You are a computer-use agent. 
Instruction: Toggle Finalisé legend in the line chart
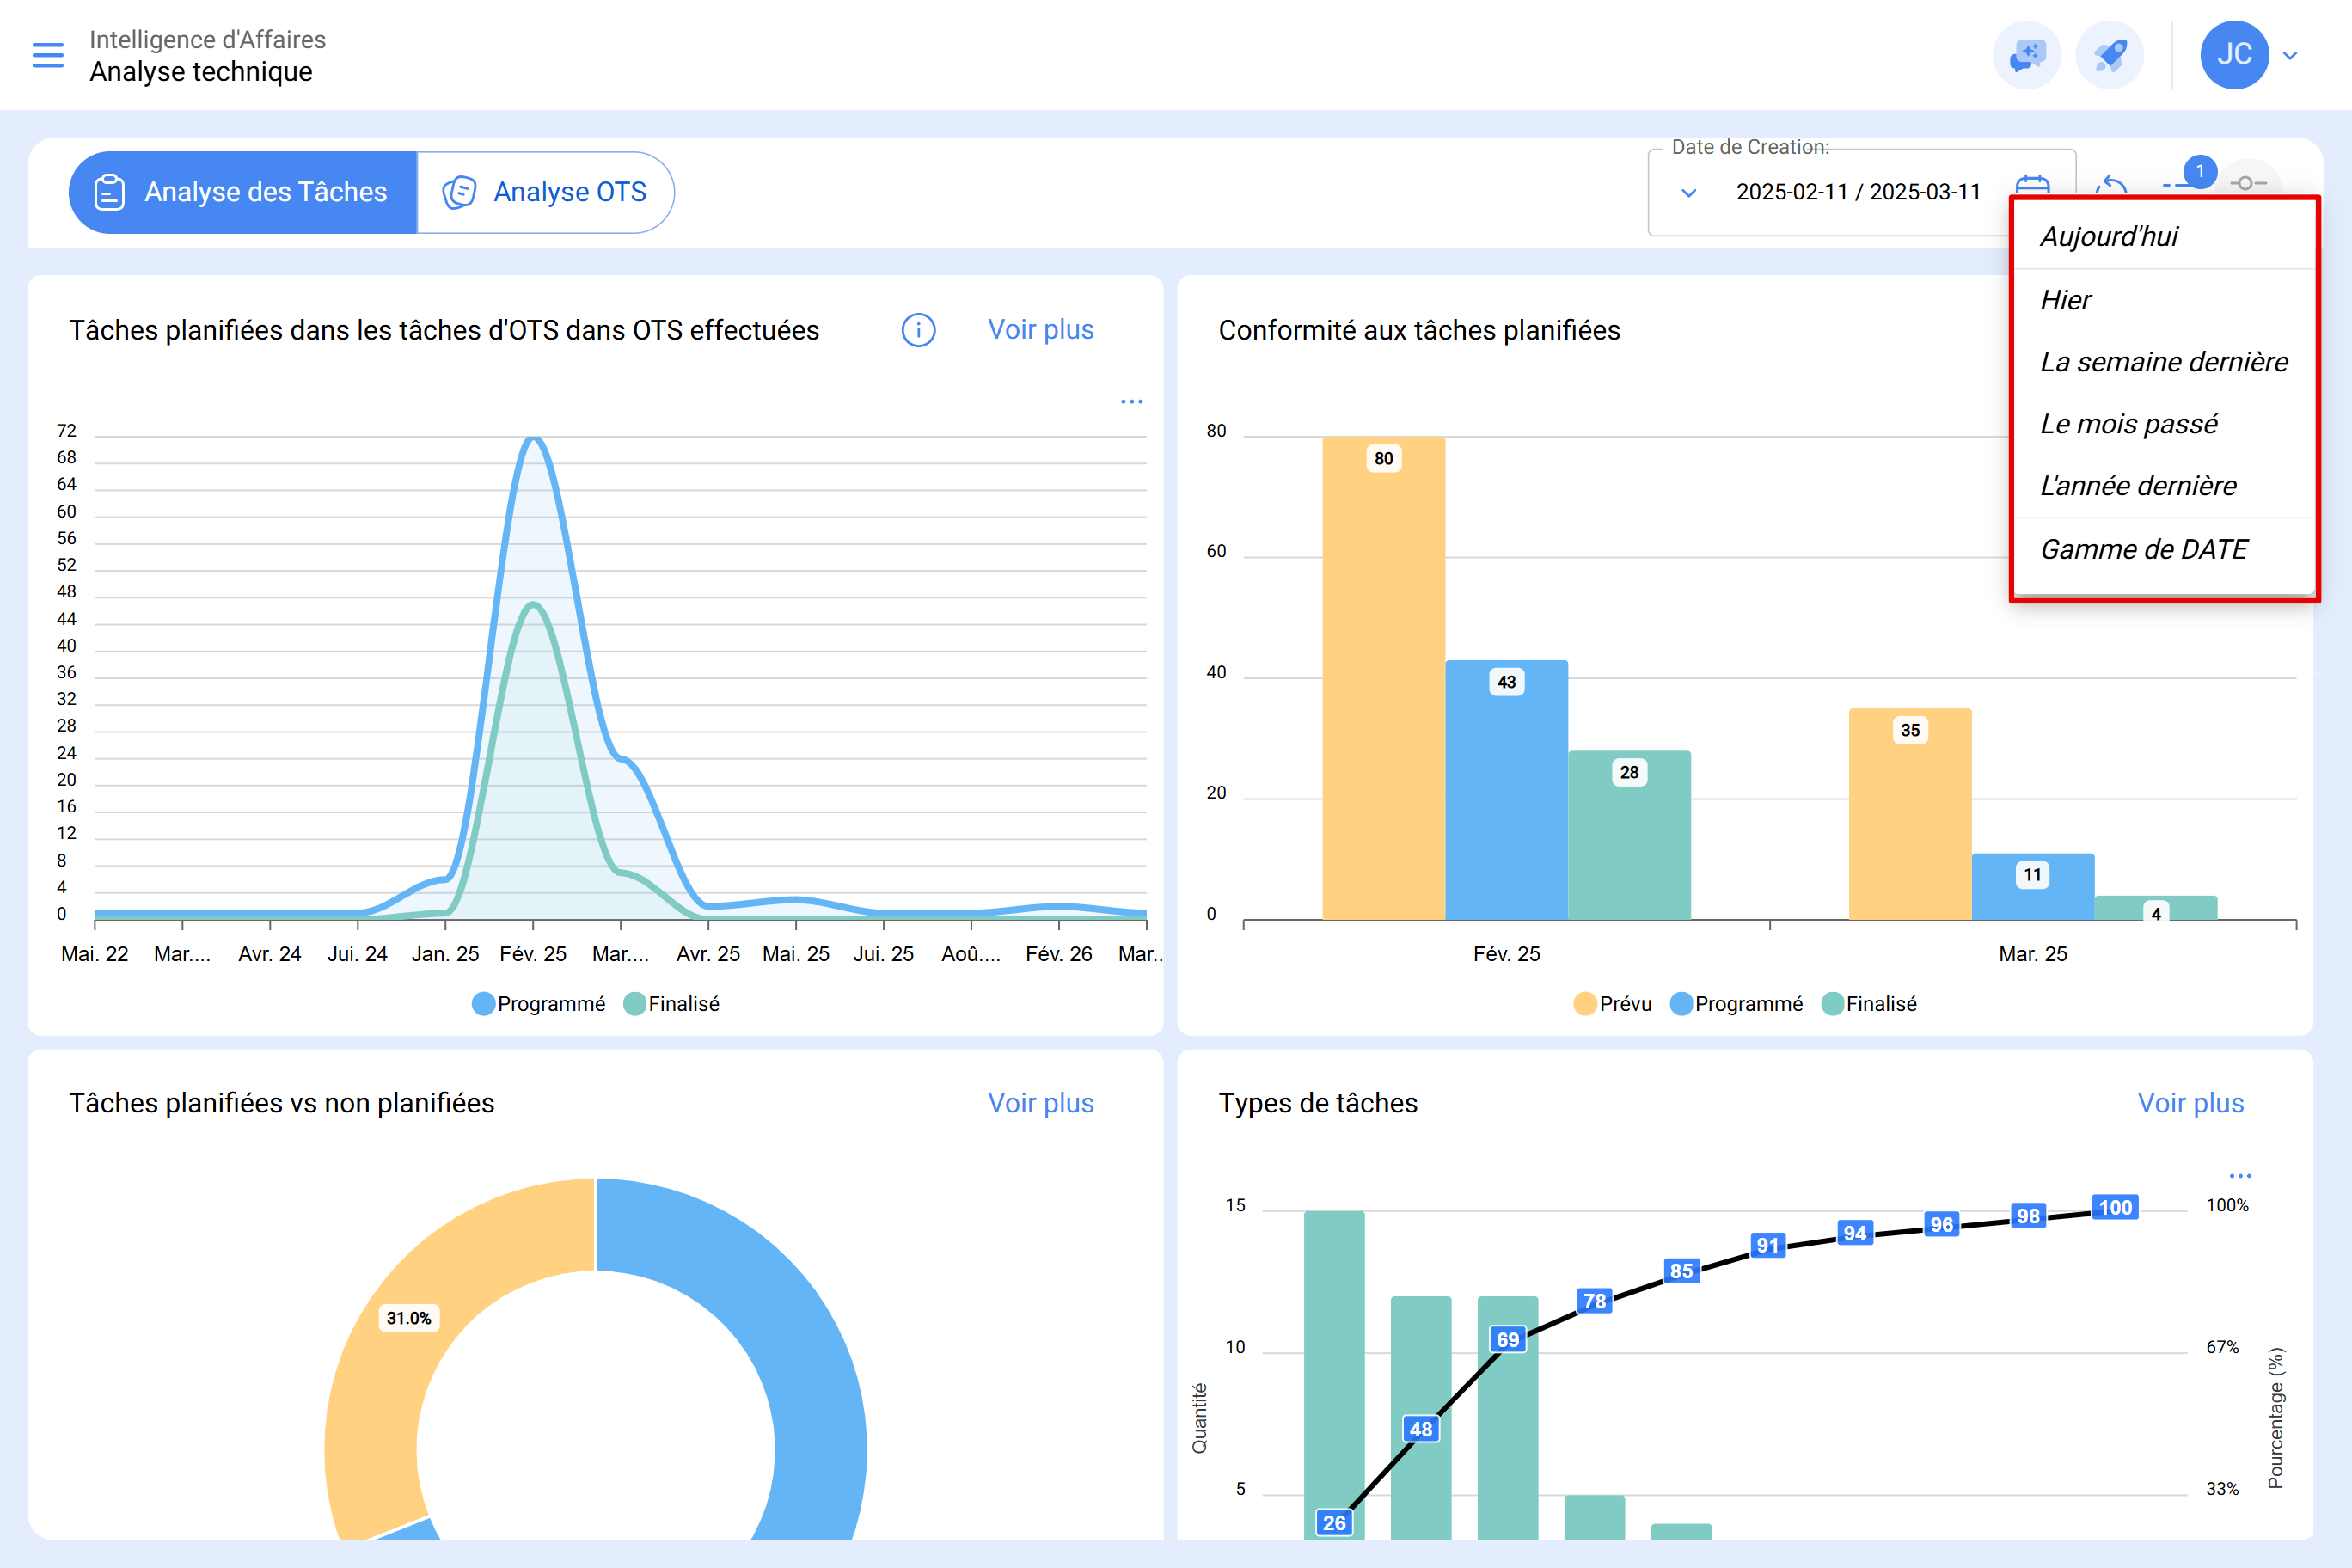click(x=671, y=1003)
